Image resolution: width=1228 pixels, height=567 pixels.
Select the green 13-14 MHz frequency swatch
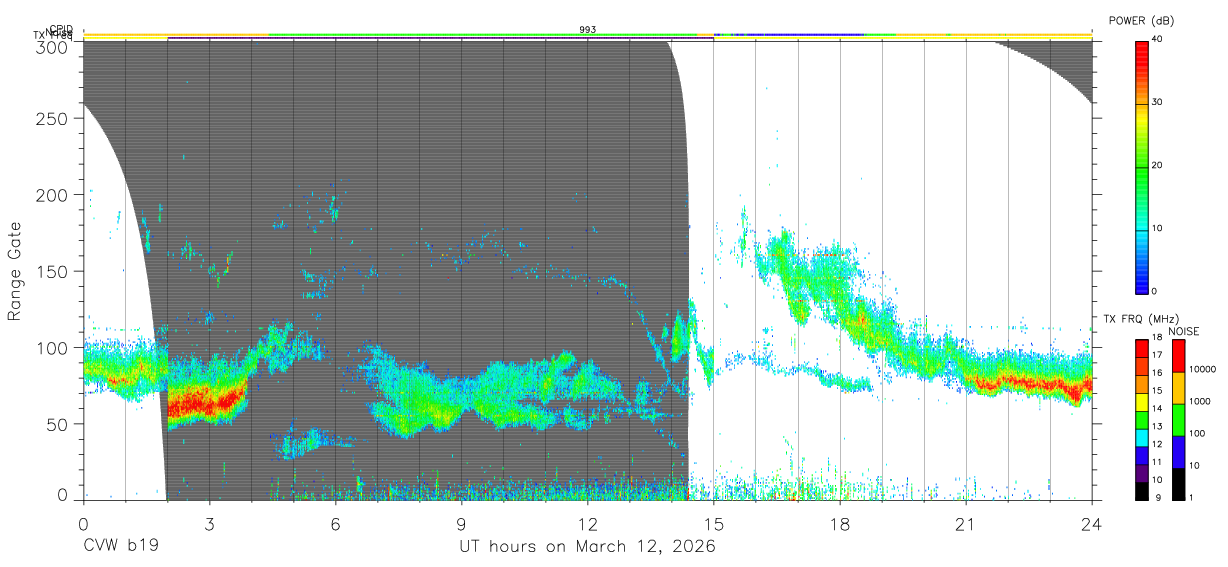[1141, 420]
